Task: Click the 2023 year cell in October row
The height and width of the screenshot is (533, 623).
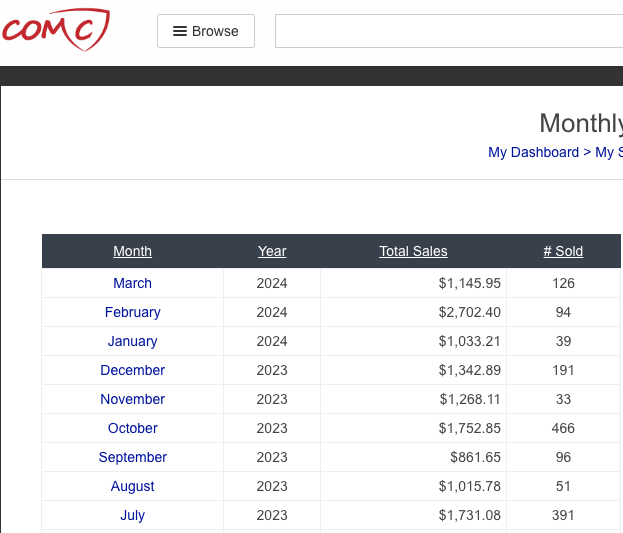Action: [272, 428]
